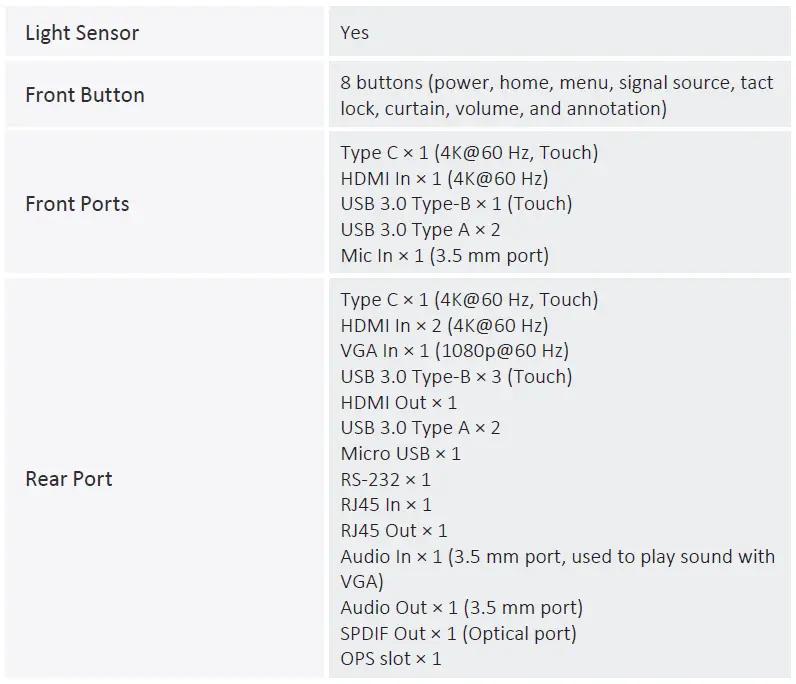The width and height of the screenshot is (796, 684).
Task: Click the Front Ports row label
Action: (x=77, y=204)
